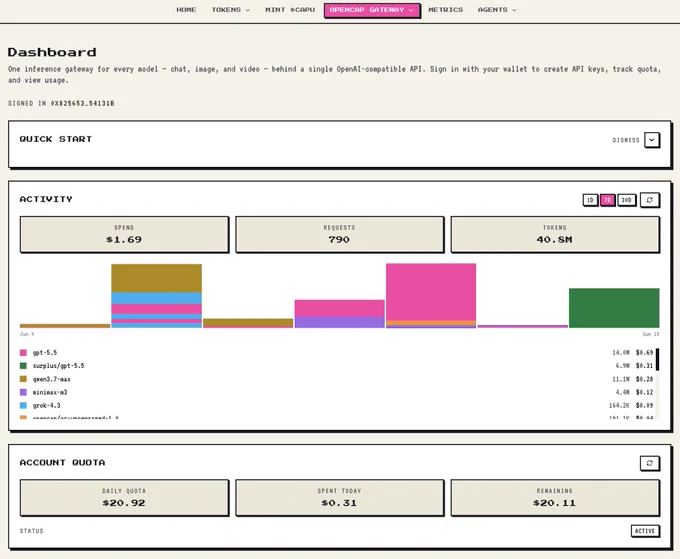Viewport: 680px width, 559px height.
Task: Click the green surplus/gpt-5.5 chart bar
Action: tap(614, 308)
